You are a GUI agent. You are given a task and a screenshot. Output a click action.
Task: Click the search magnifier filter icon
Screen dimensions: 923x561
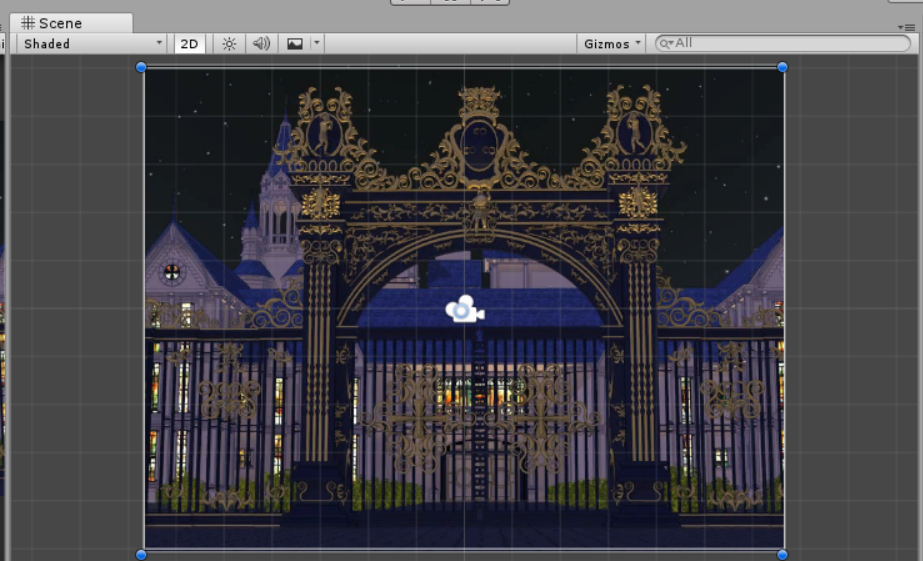pyautogui.click(x=666, y=43)
